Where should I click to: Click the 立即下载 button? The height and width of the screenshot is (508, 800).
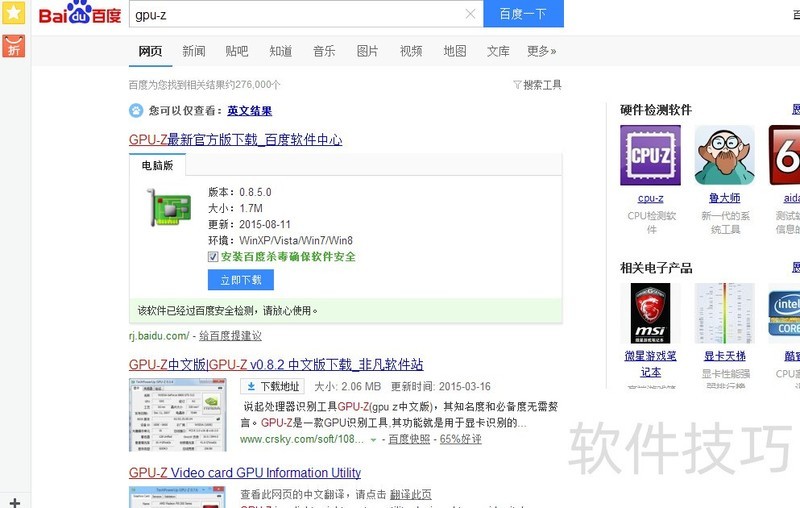(x=241, y=280)
